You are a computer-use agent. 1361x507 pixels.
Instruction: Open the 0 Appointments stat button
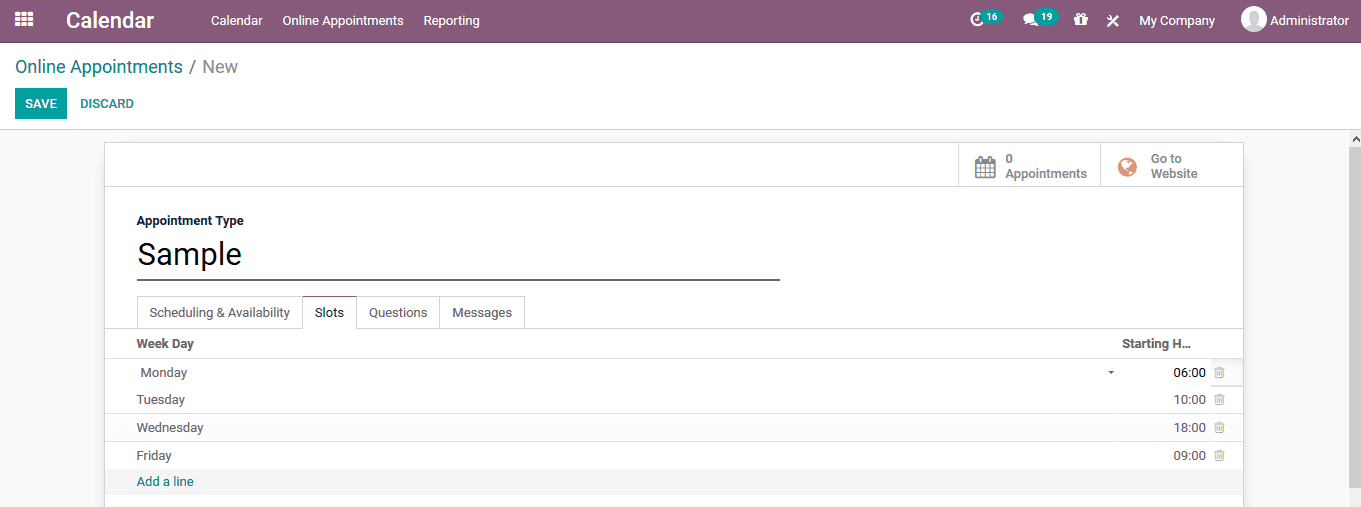(x=1029, y=166)
